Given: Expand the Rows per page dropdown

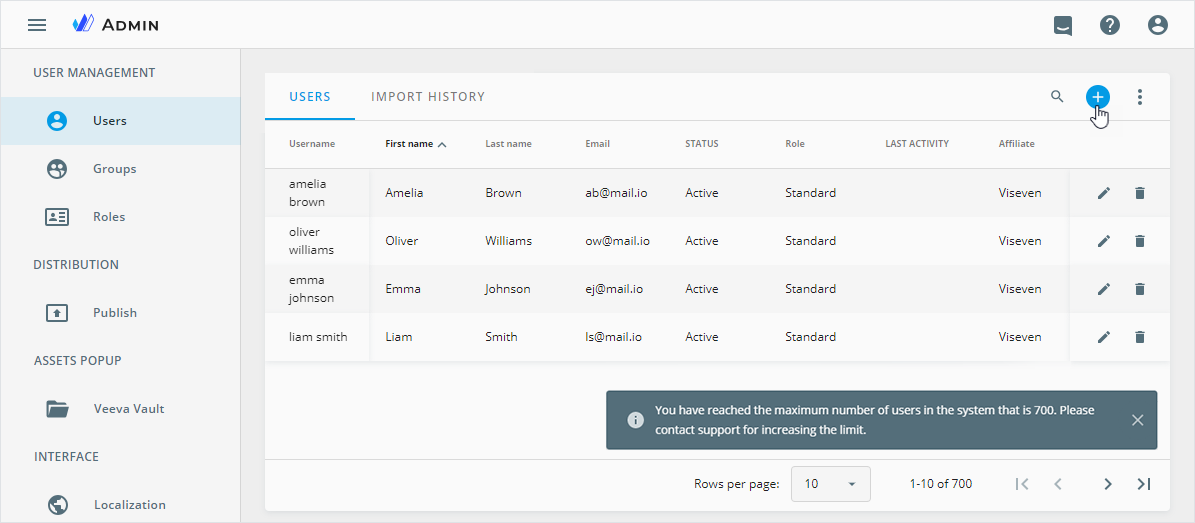Looking at the screenshot, I should click(x=830, y=484).
